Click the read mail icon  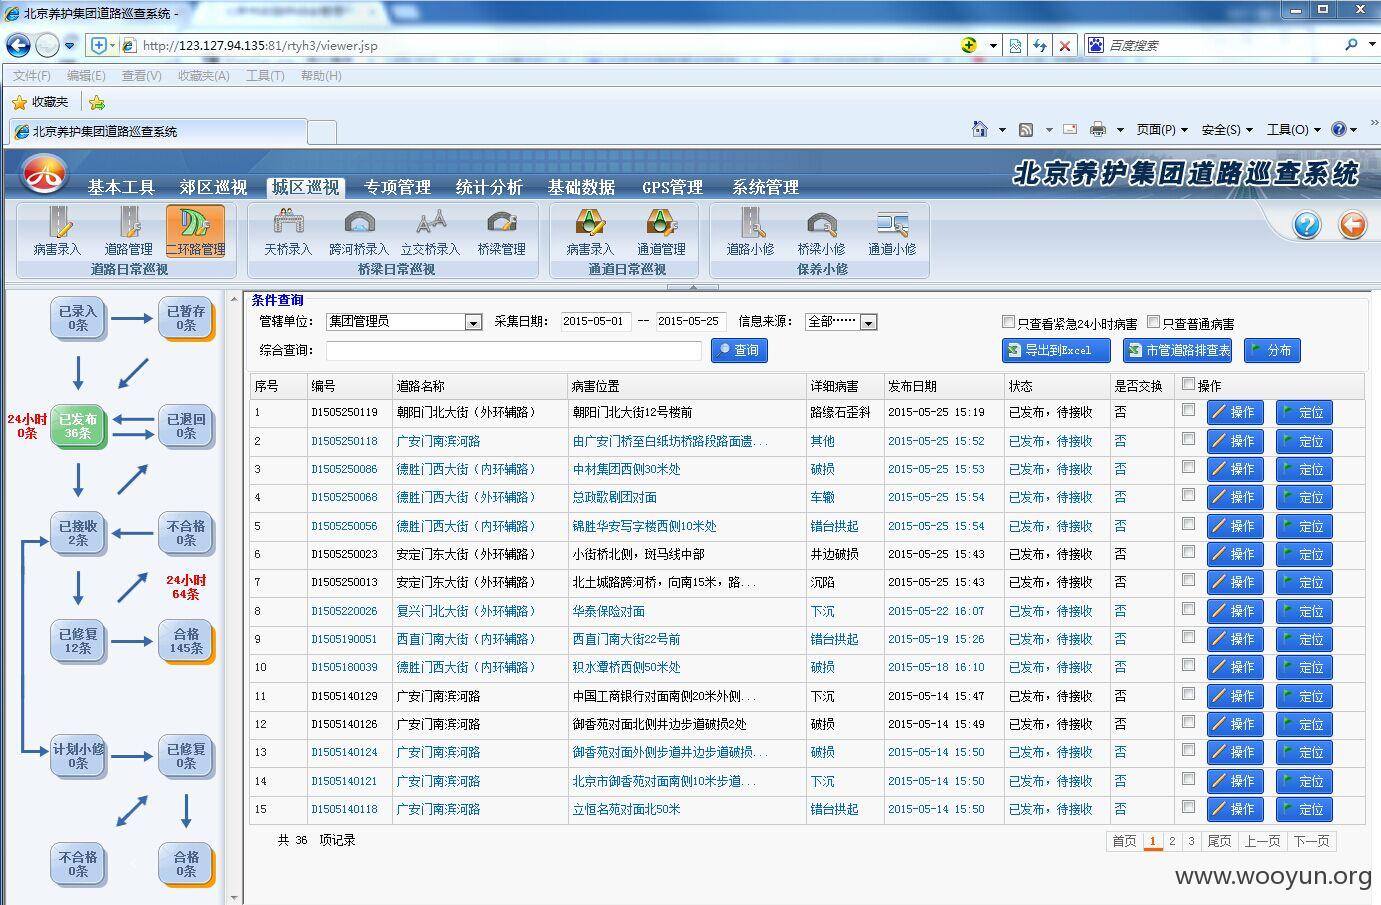coord(1070,129)
